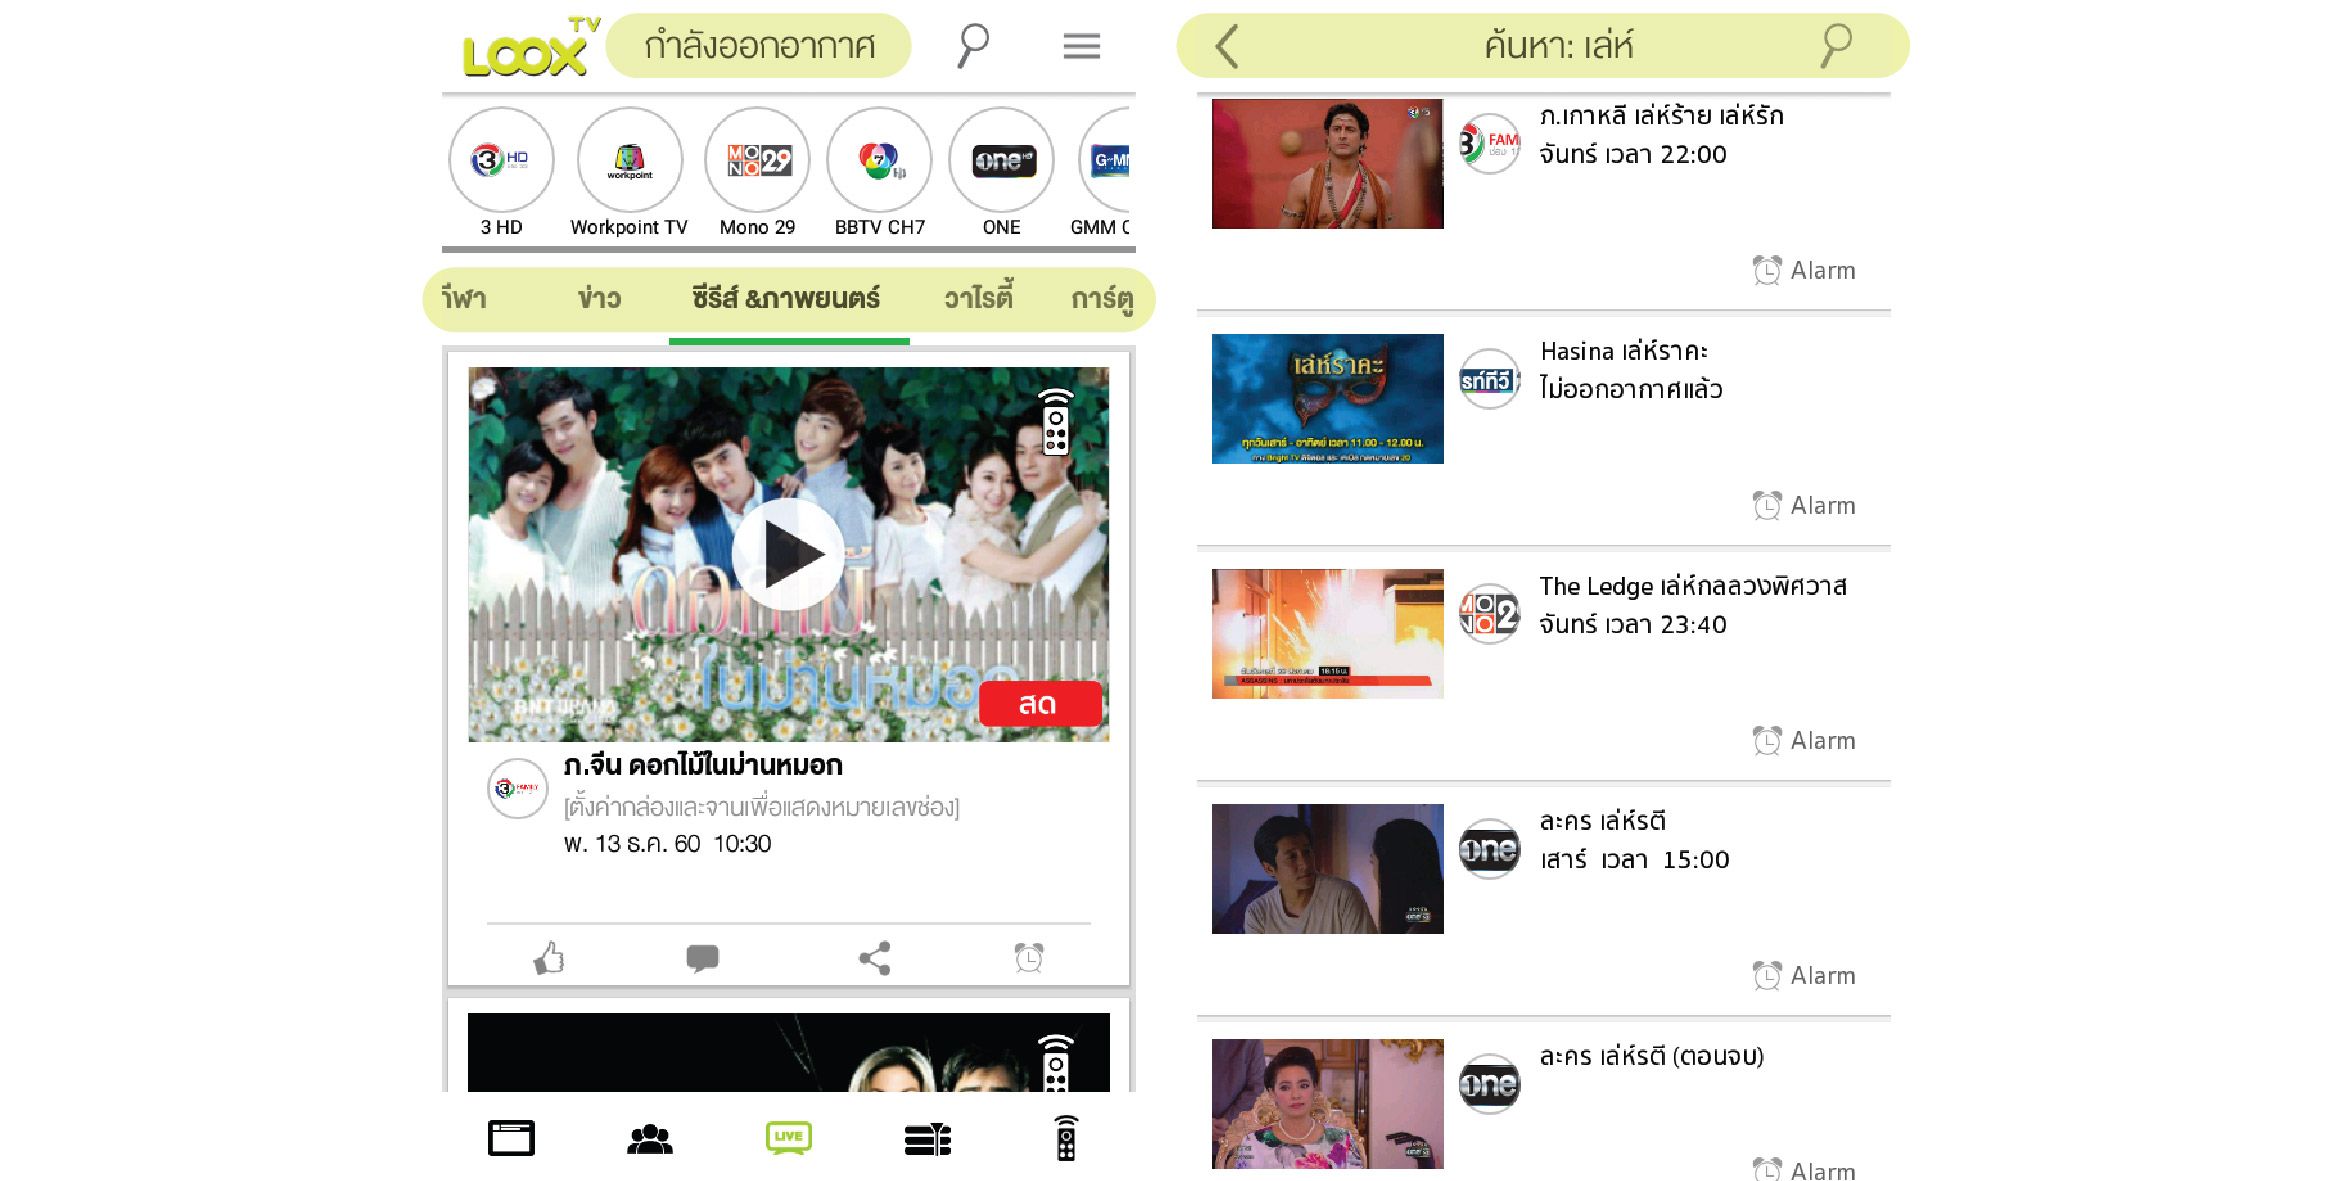Switch to the วาไรตี้ category tab

point(978,298)
